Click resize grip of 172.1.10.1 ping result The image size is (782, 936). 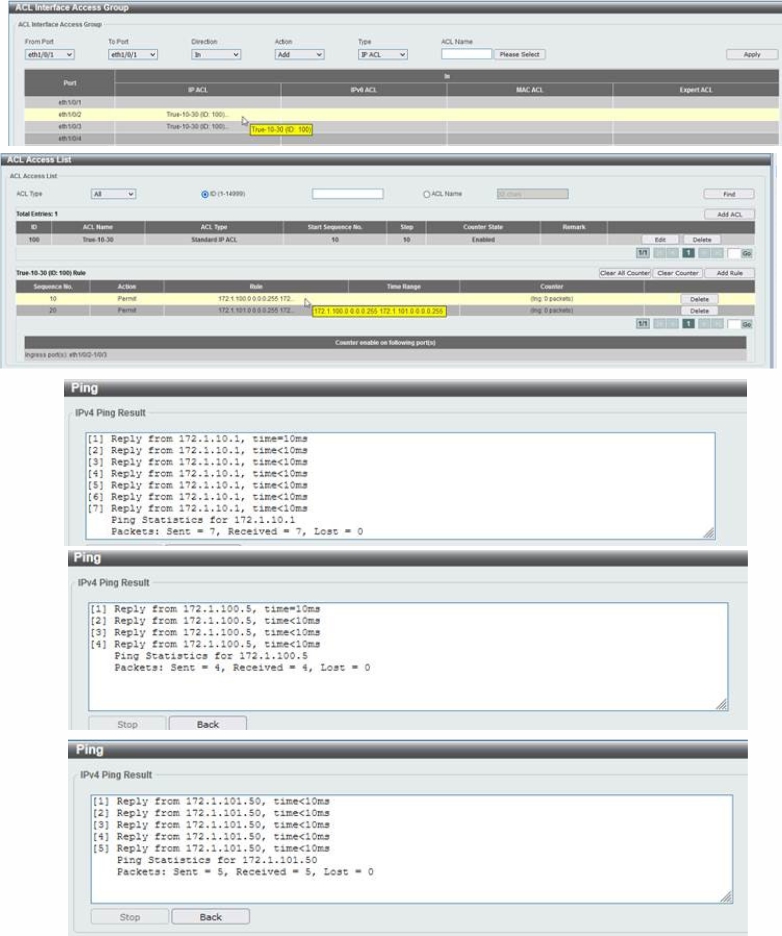(x=709, y=533)
